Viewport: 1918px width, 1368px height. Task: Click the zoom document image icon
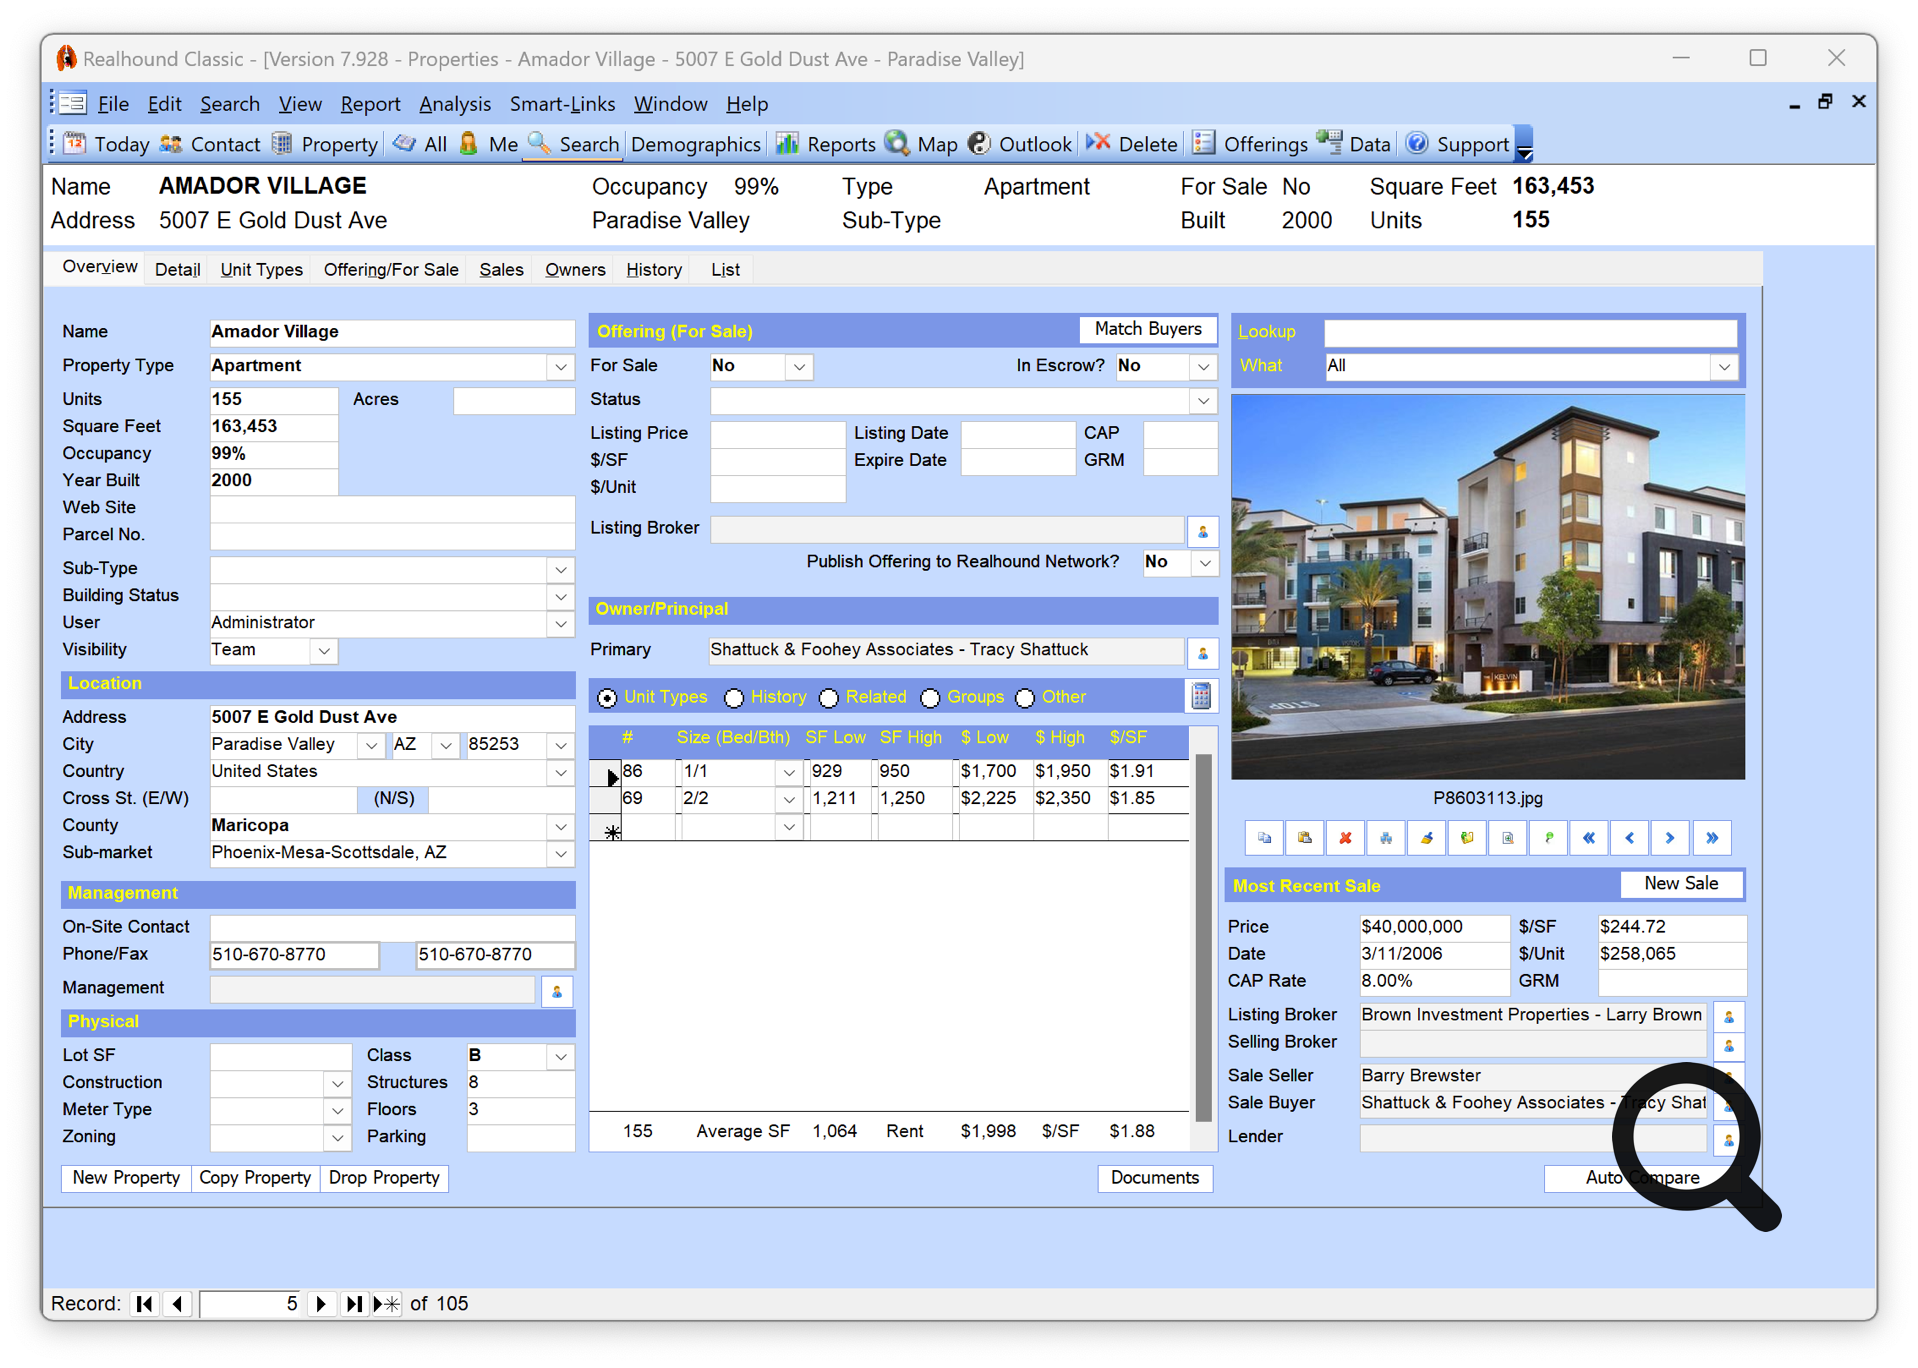click(1508, 838)
